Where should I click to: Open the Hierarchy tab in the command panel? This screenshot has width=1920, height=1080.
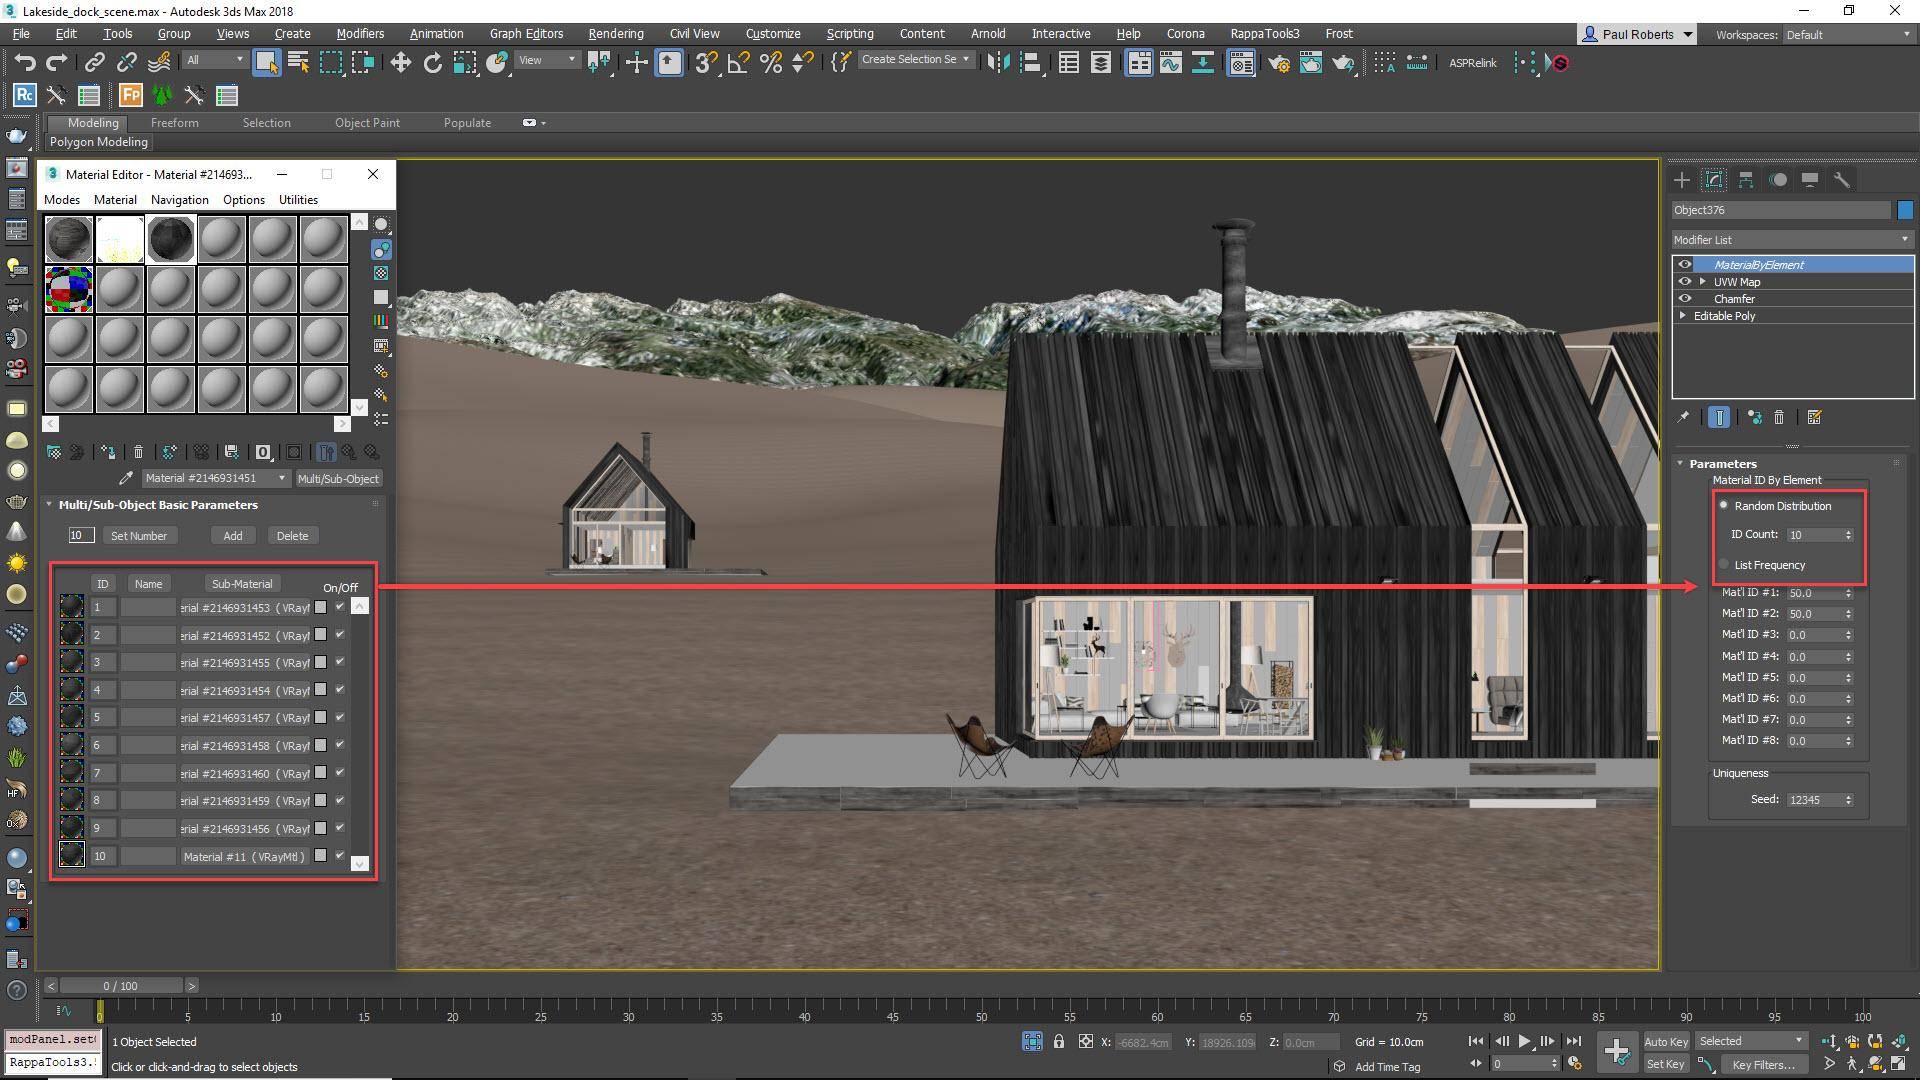pos(1746,180)
